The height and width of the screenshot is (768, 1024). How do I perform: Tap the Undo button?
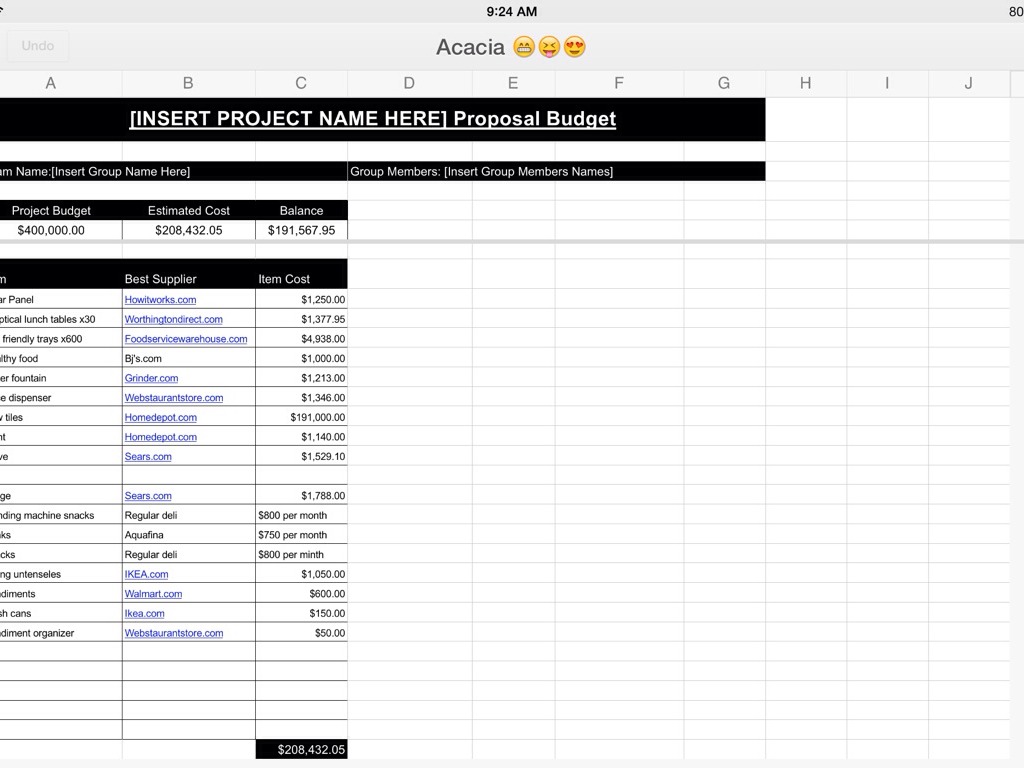[38, 46]
